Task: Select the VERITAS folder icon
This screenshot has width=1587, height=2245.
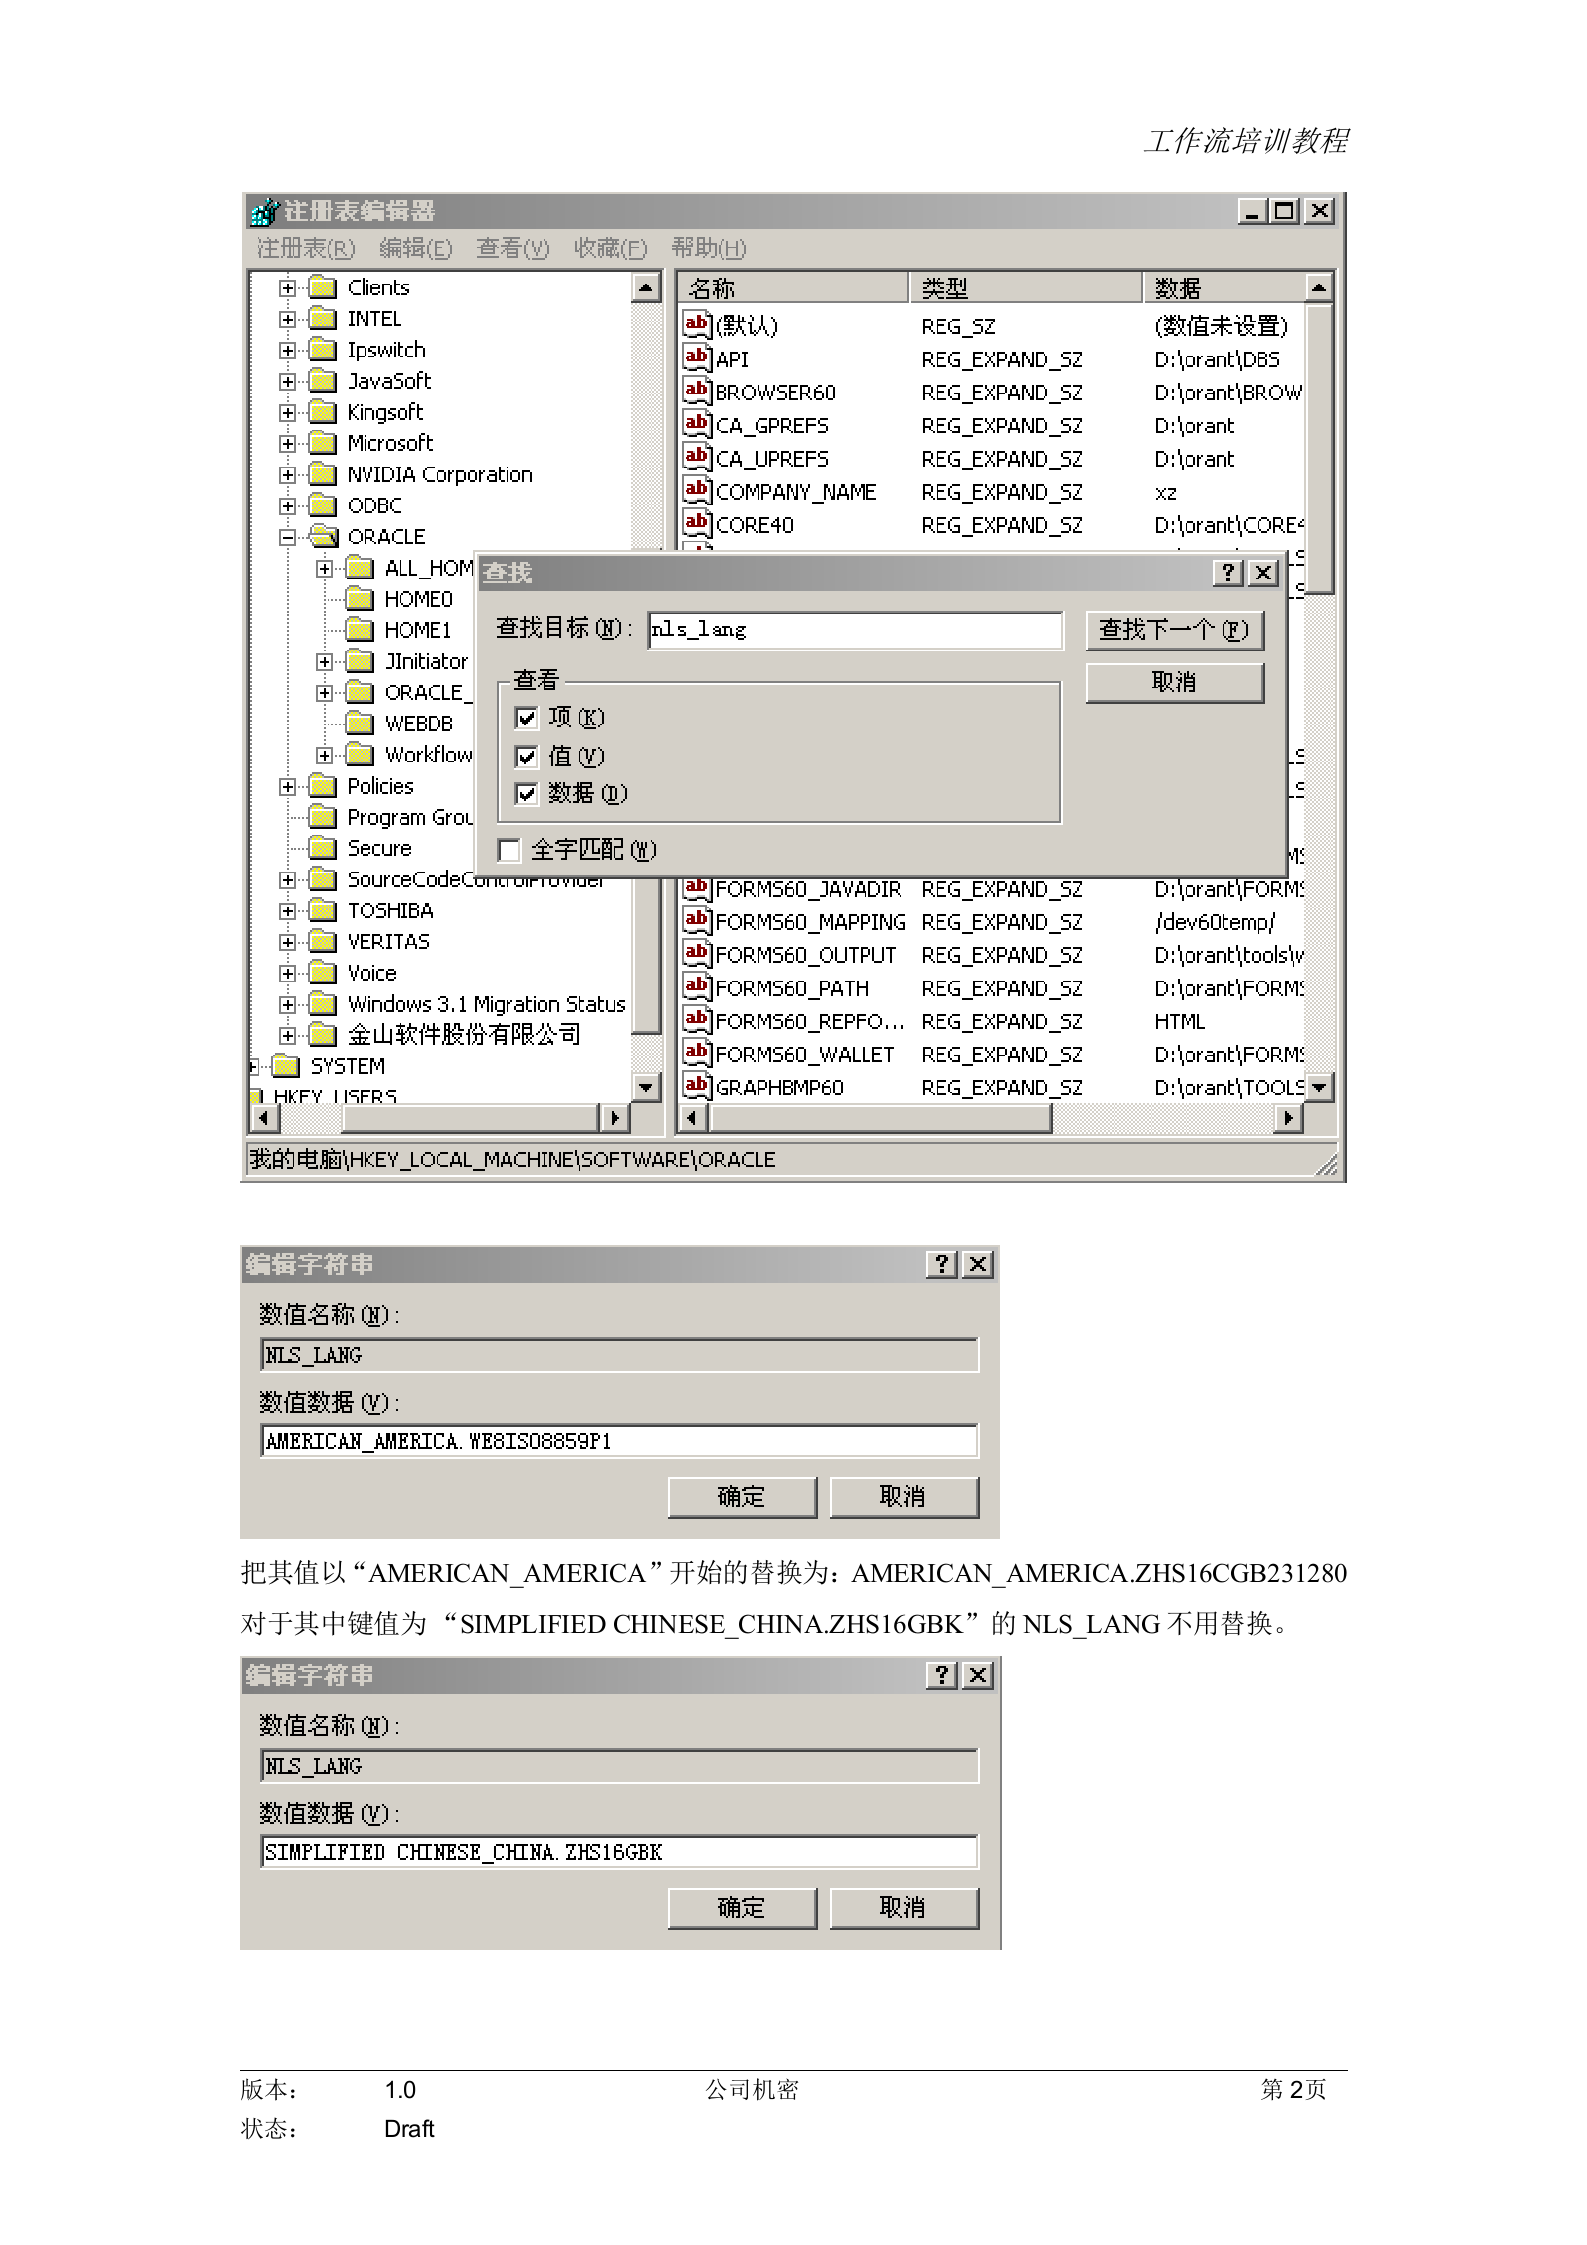Action: tap(323, 942)
